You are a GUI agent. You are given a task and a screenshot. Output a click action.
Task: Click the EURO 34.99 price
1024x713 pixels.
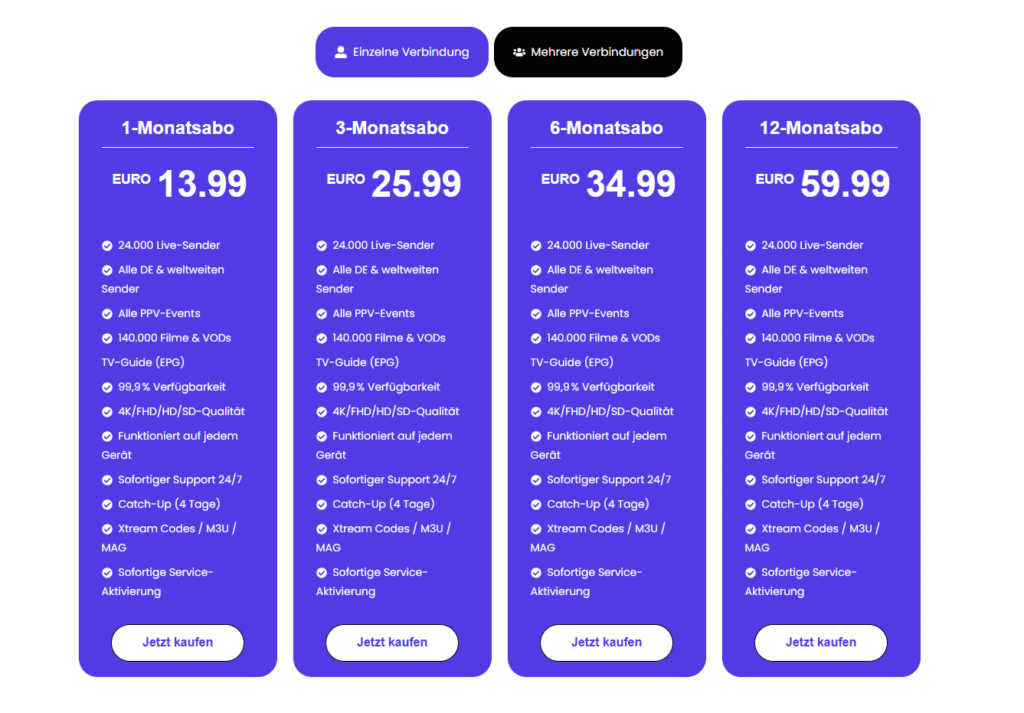point(608,184)
